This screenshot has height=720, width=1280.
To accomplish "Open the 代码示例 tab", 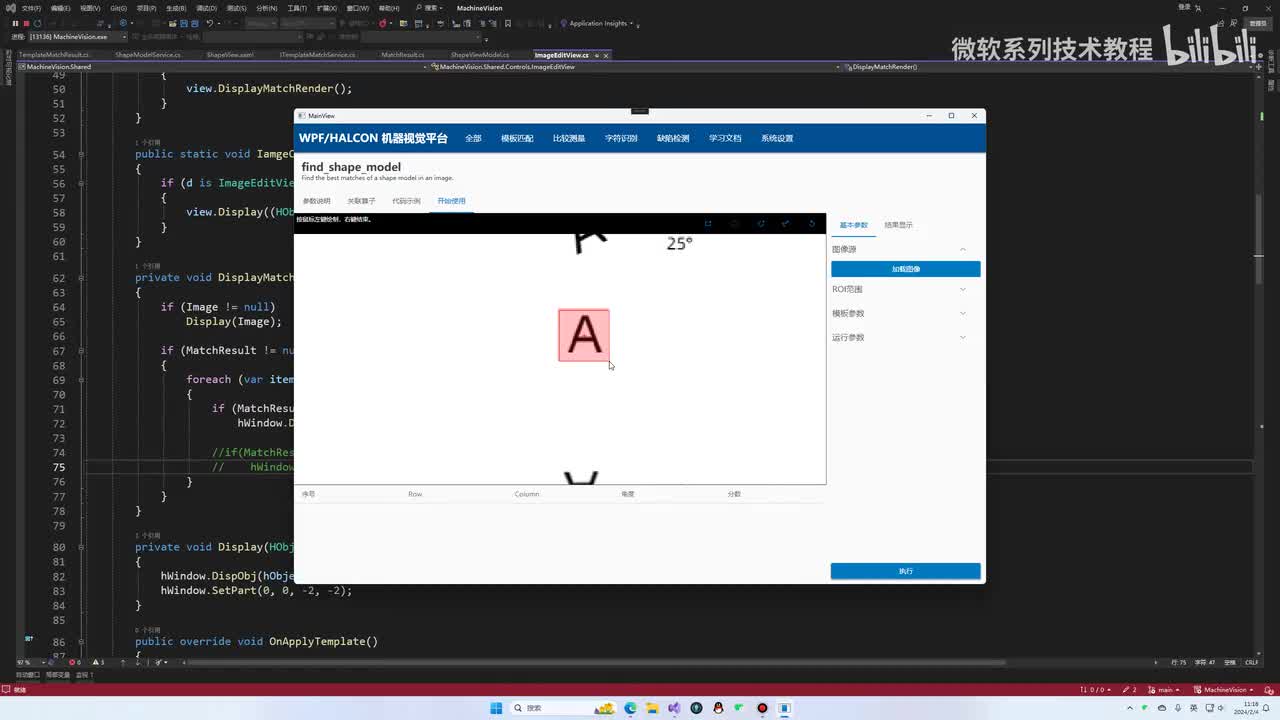I will 406,201.
